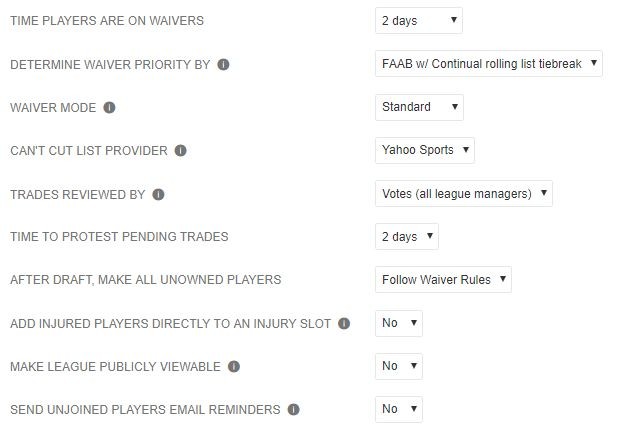This screenshot has width=622, height=436.
Task: Click info icon for Add Injured Players setting
Action: coord(344,324)
